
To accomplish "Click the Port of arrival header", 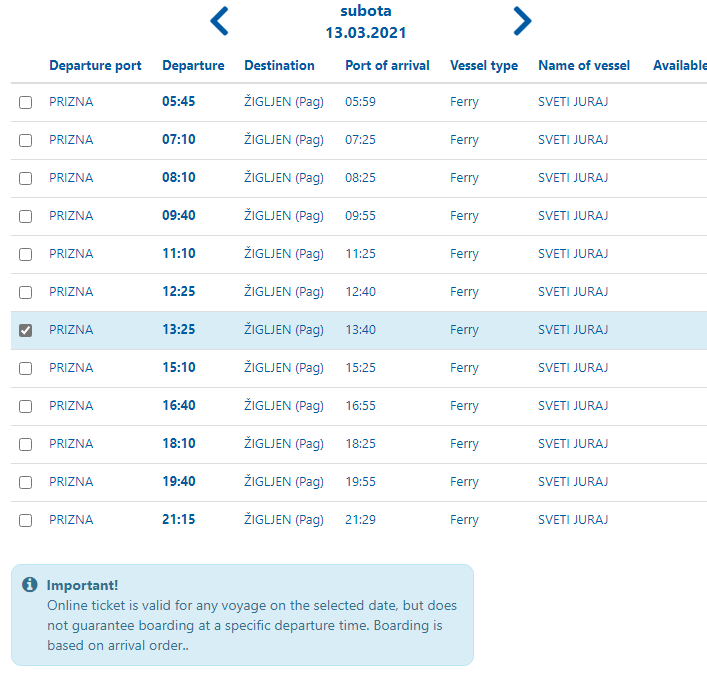I will point(387,66).
